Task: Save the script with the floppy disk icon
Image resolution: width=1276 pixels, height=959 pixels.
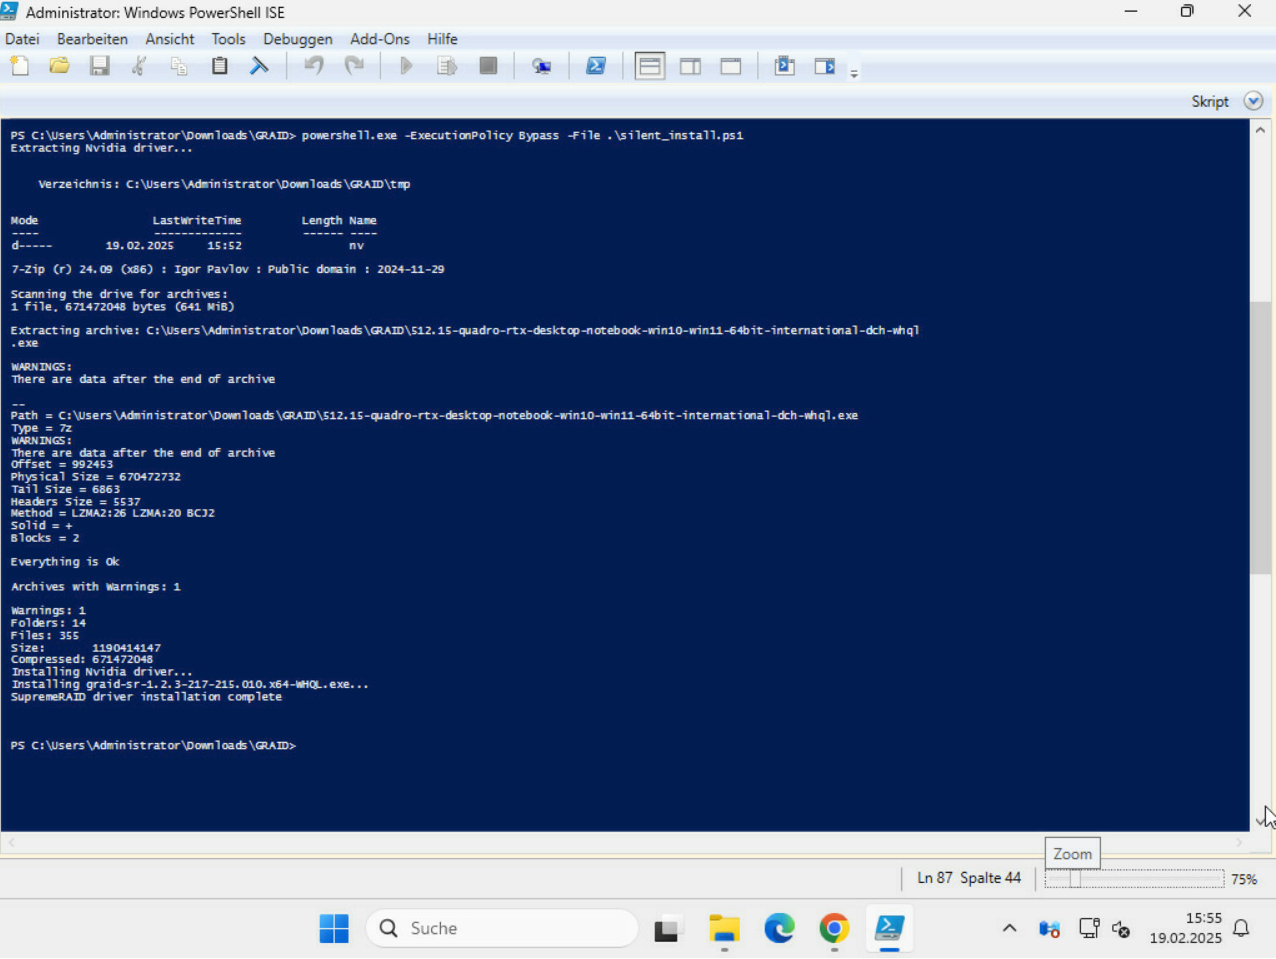Action: click(100, 66)
